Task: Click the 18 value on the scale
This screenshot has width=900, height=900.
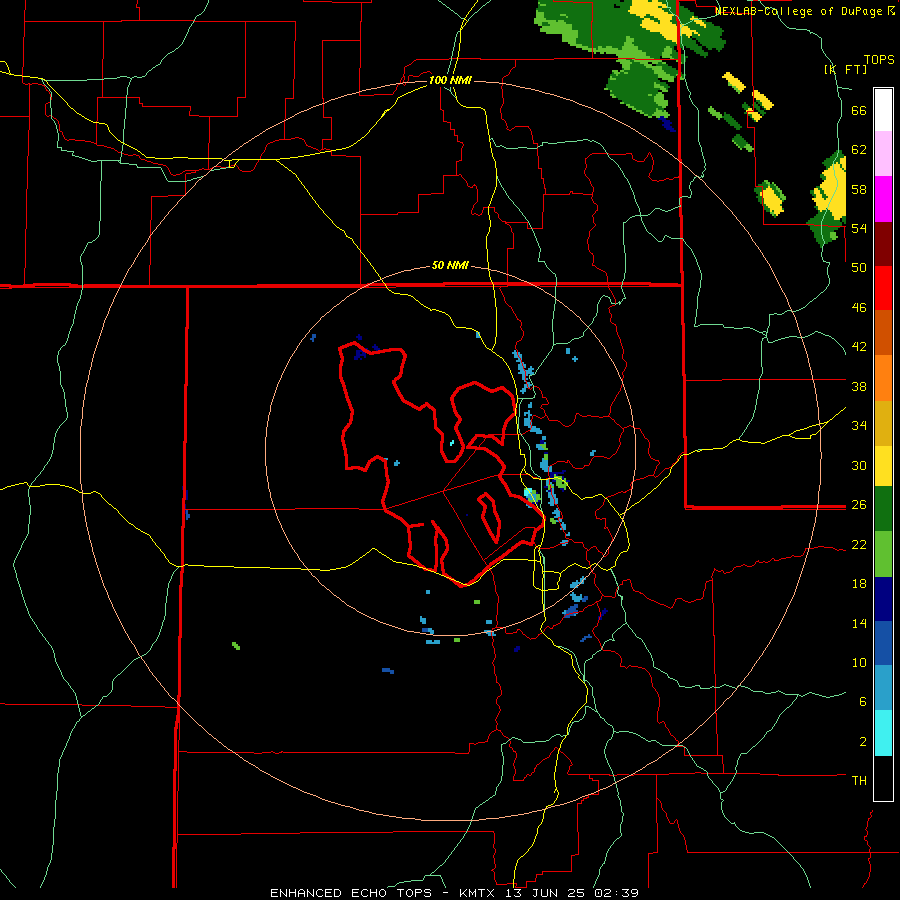Action: 859,584
